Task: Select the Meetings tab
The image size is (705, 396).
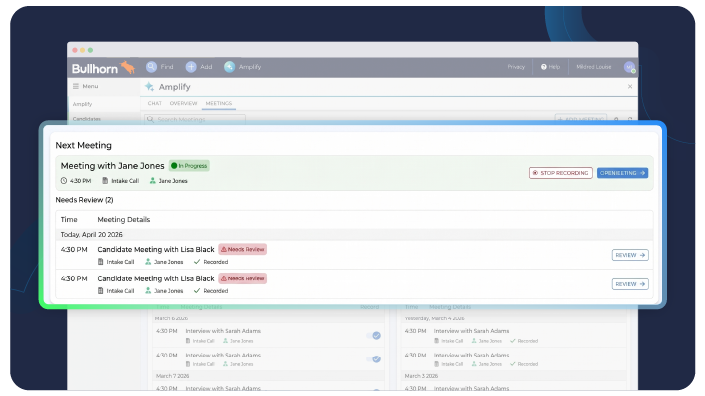Action: pos(219,103)
